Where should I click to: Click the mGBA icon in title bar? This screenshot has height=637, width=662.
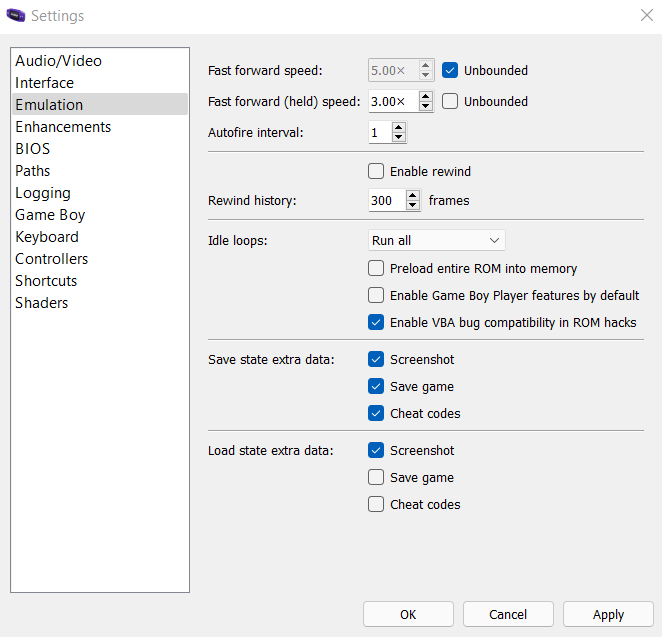pyautogui.click(x=16, y=16)
